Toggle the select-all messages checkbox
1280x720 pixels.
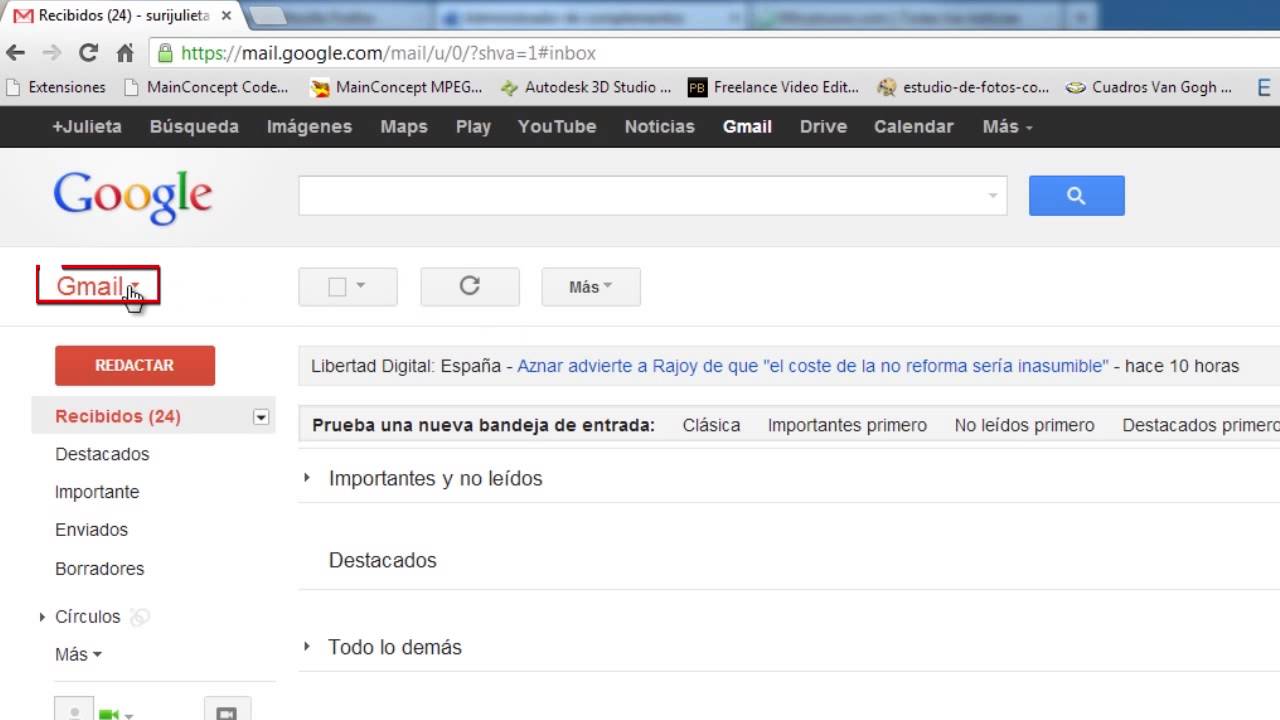click(337, 286)
